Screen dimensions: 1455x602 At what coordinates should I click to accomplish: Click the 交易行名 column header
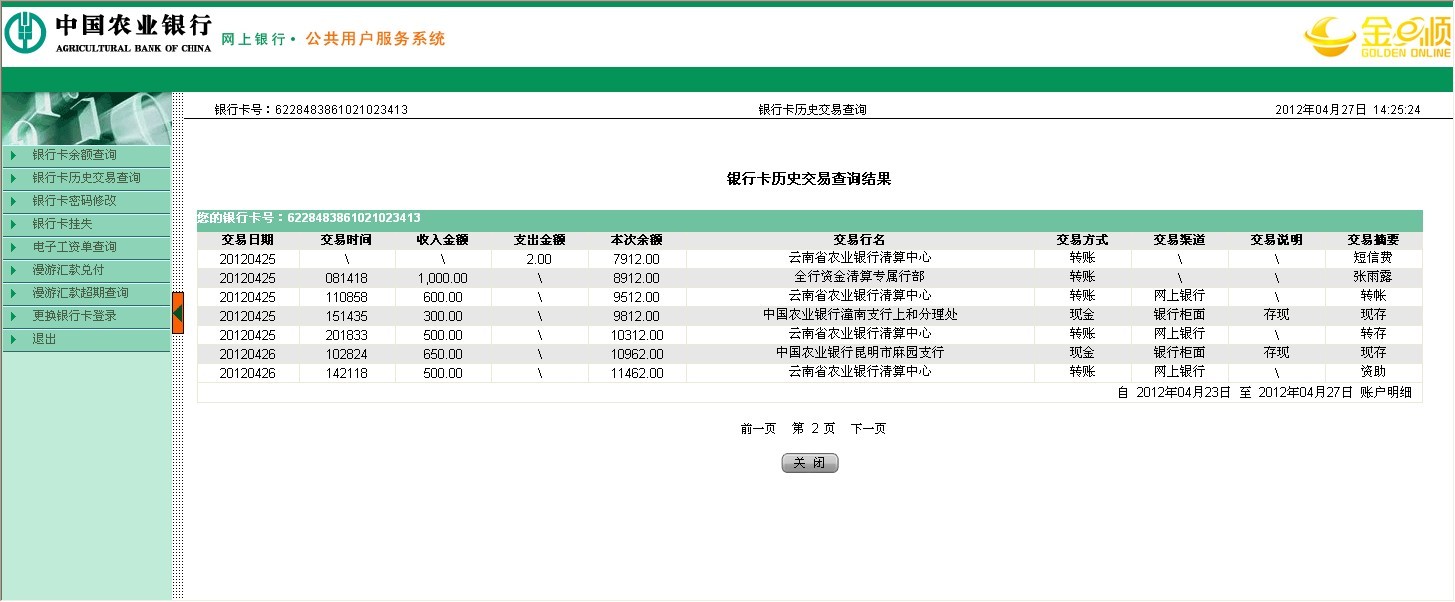859,240
